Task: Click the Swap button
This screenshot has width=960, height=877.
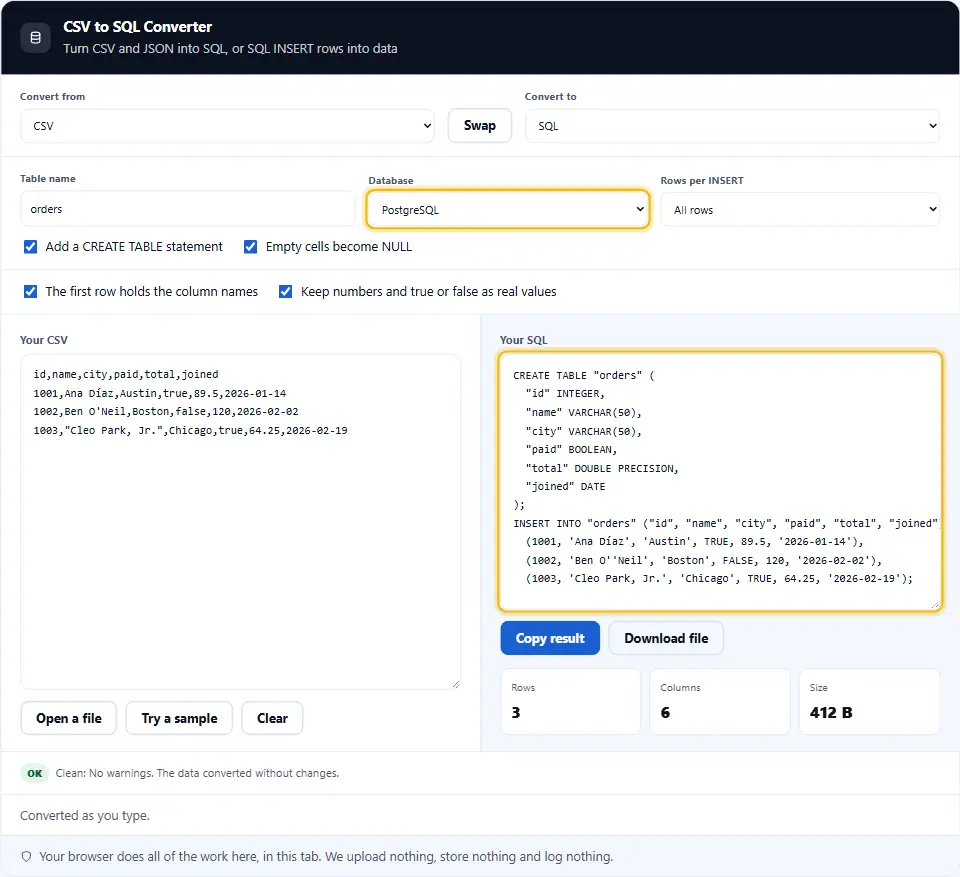Action: click(x=480, y=126)
